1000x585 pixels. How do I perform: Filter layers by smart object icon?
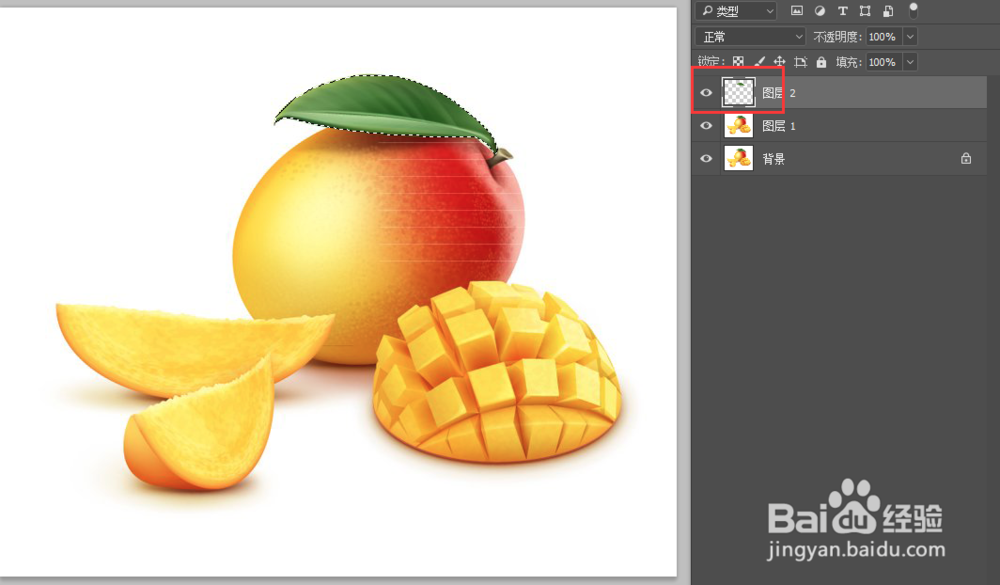(888, 10)
